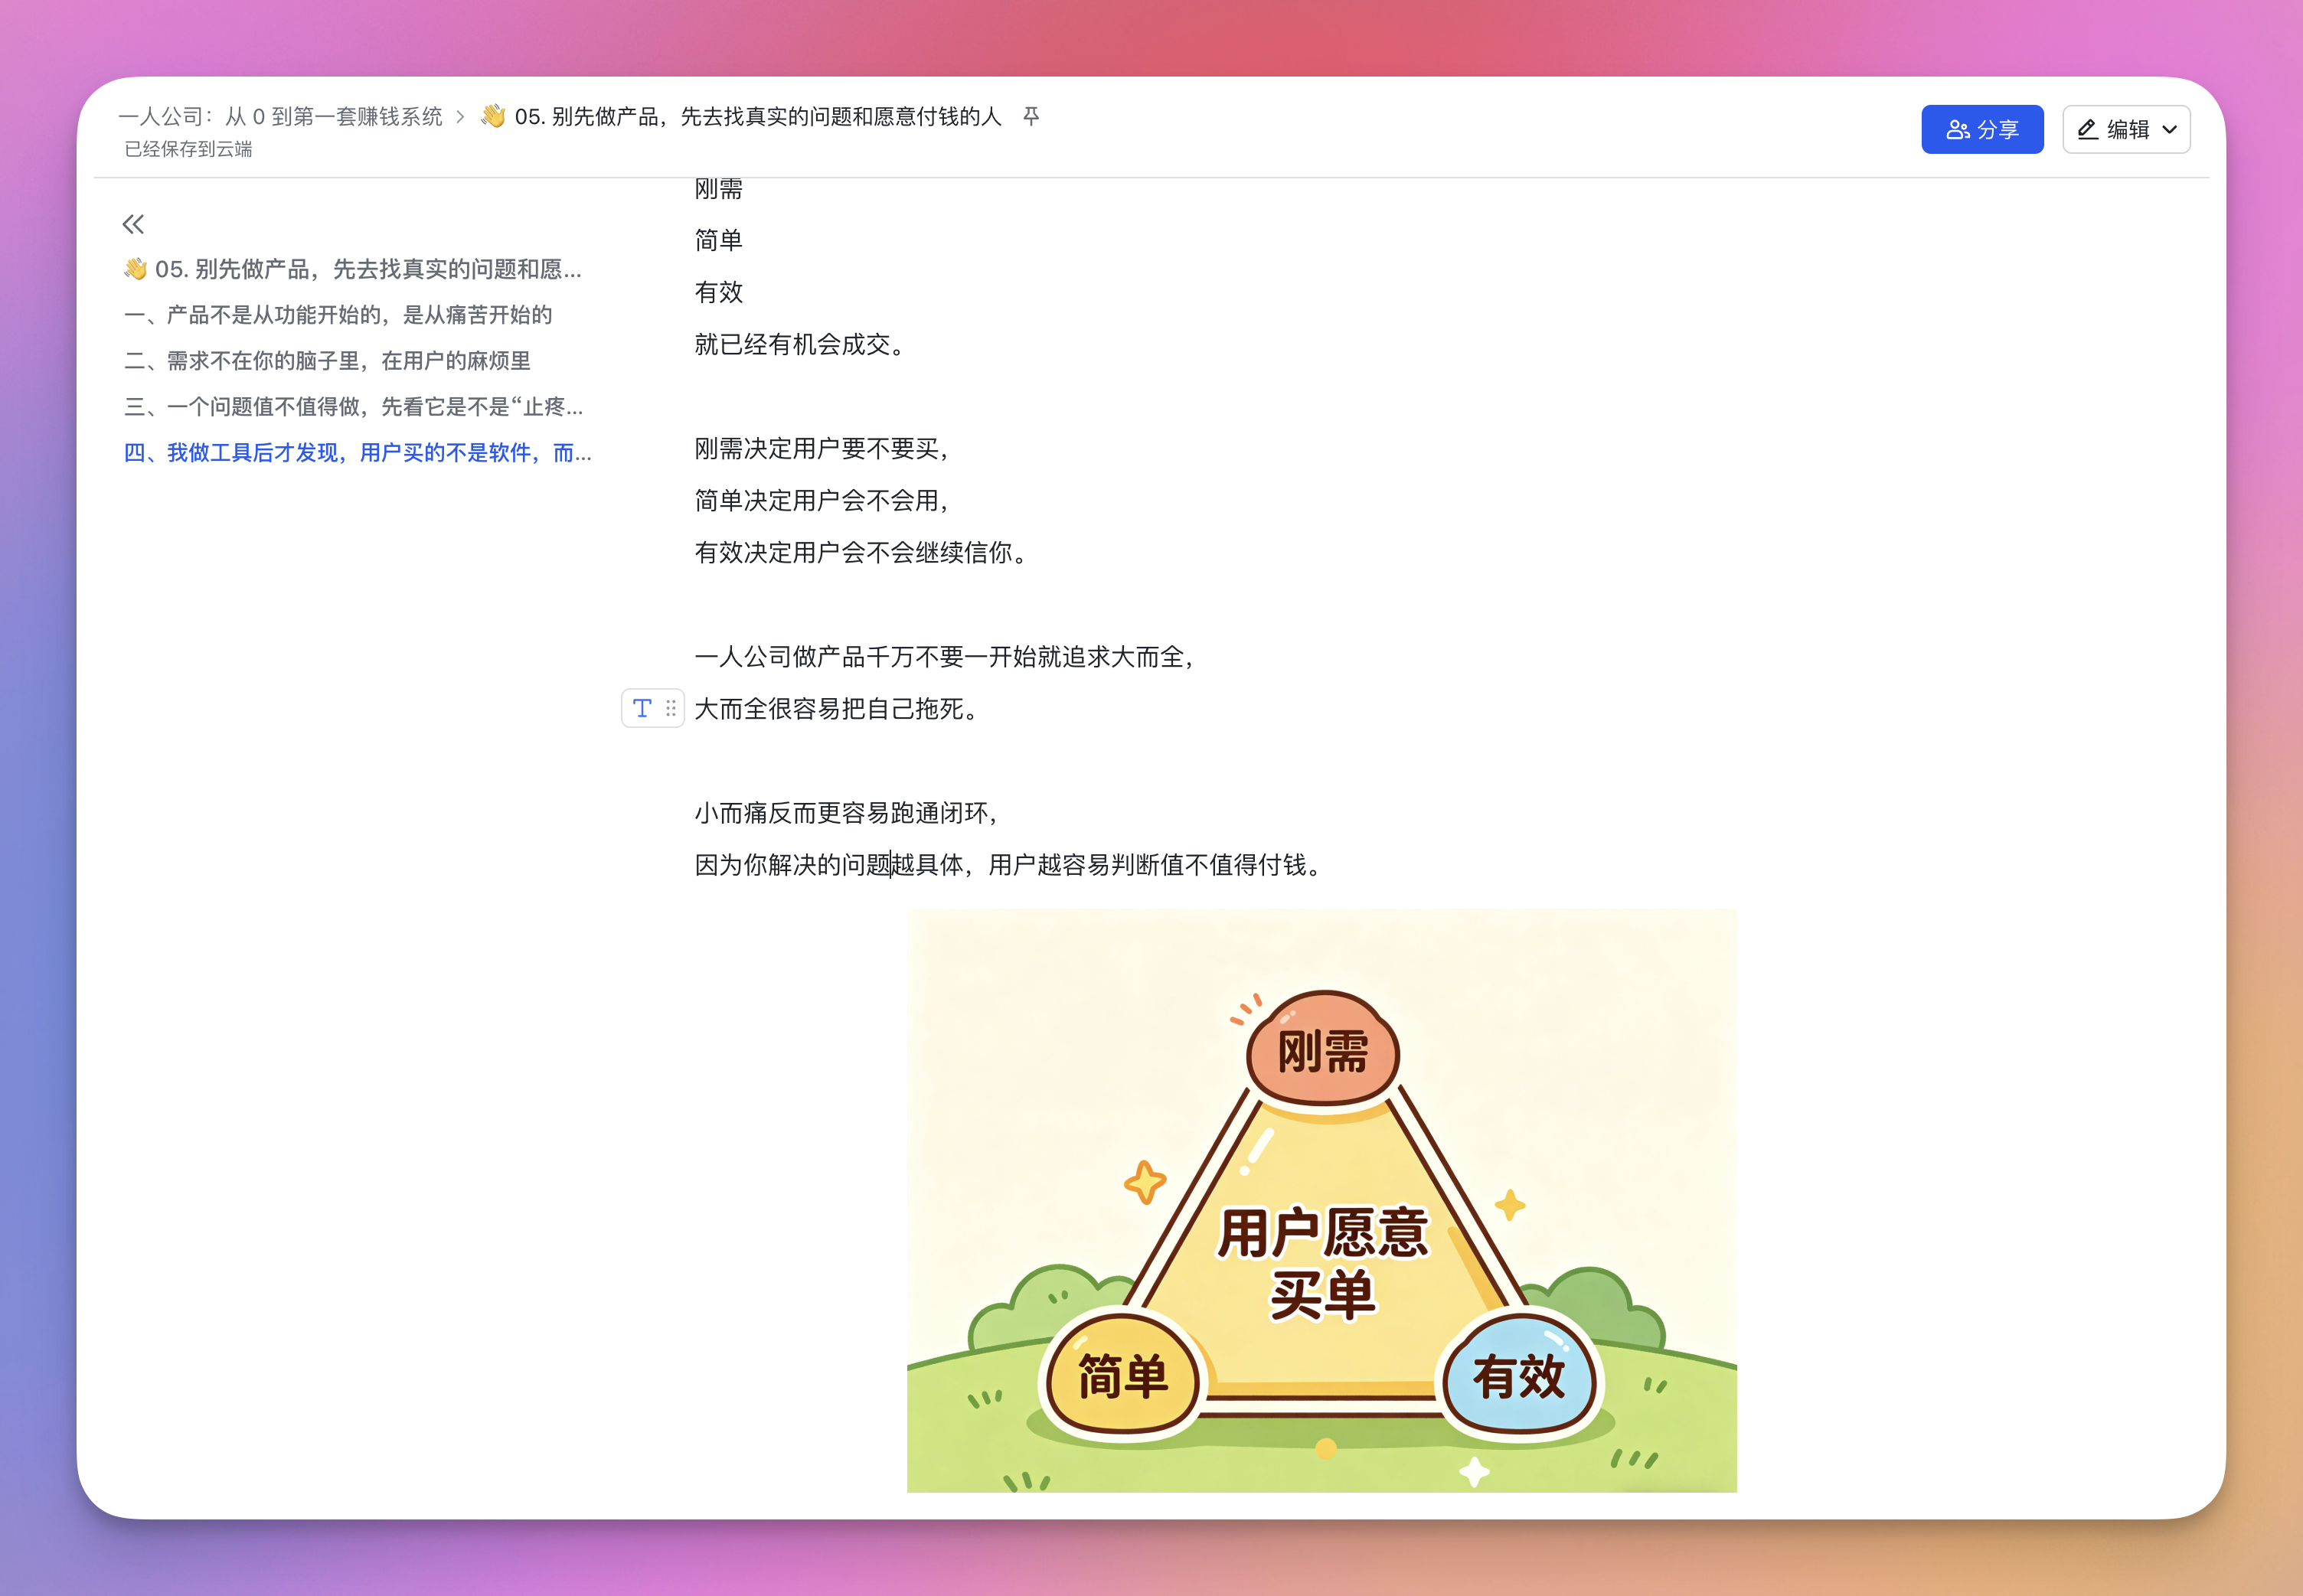Click the pencil icon in 编辑 control
This screenshot has width=2303, height=1596.
[x=2087, y=130]
